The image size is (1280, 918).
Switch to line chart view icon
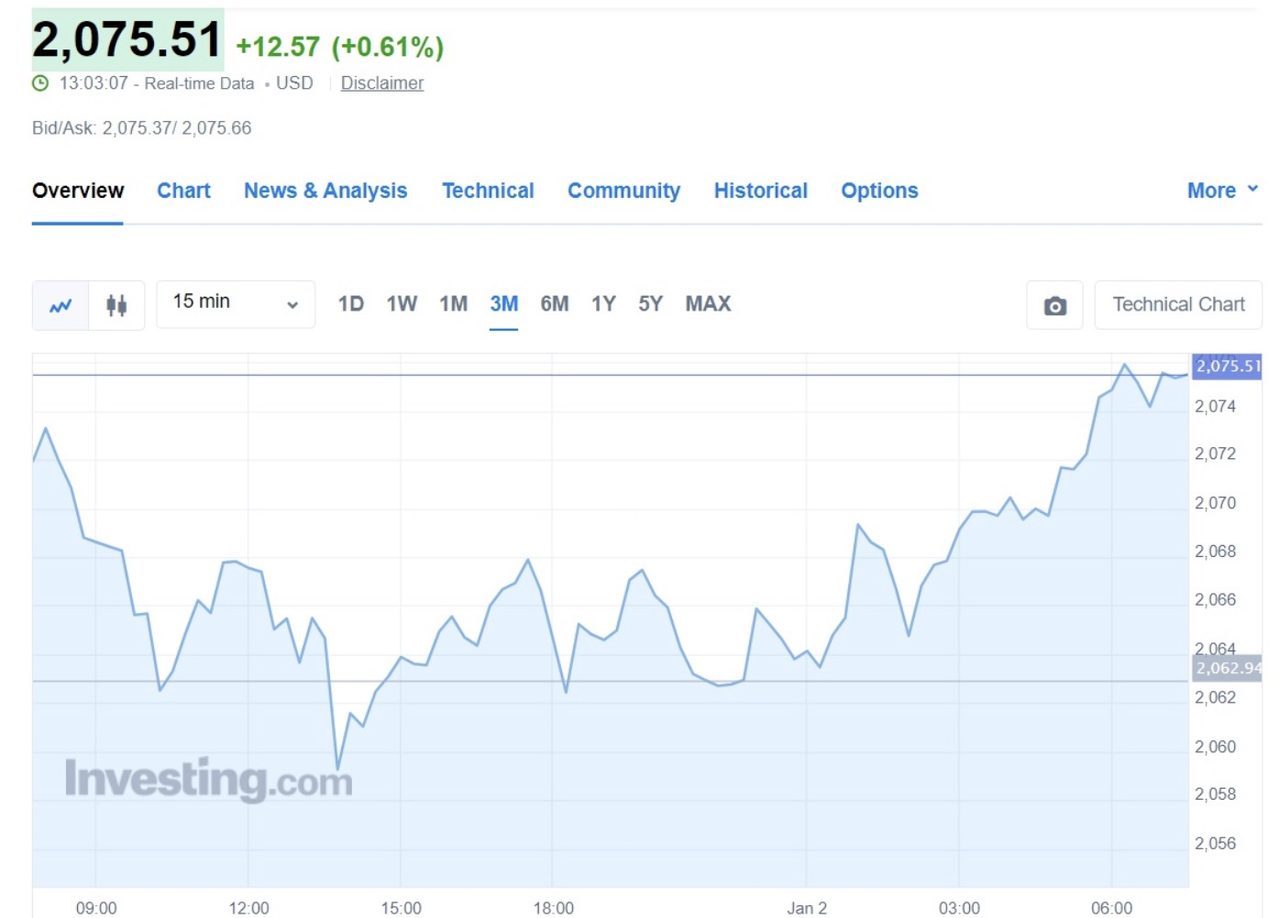coord(60,305)
